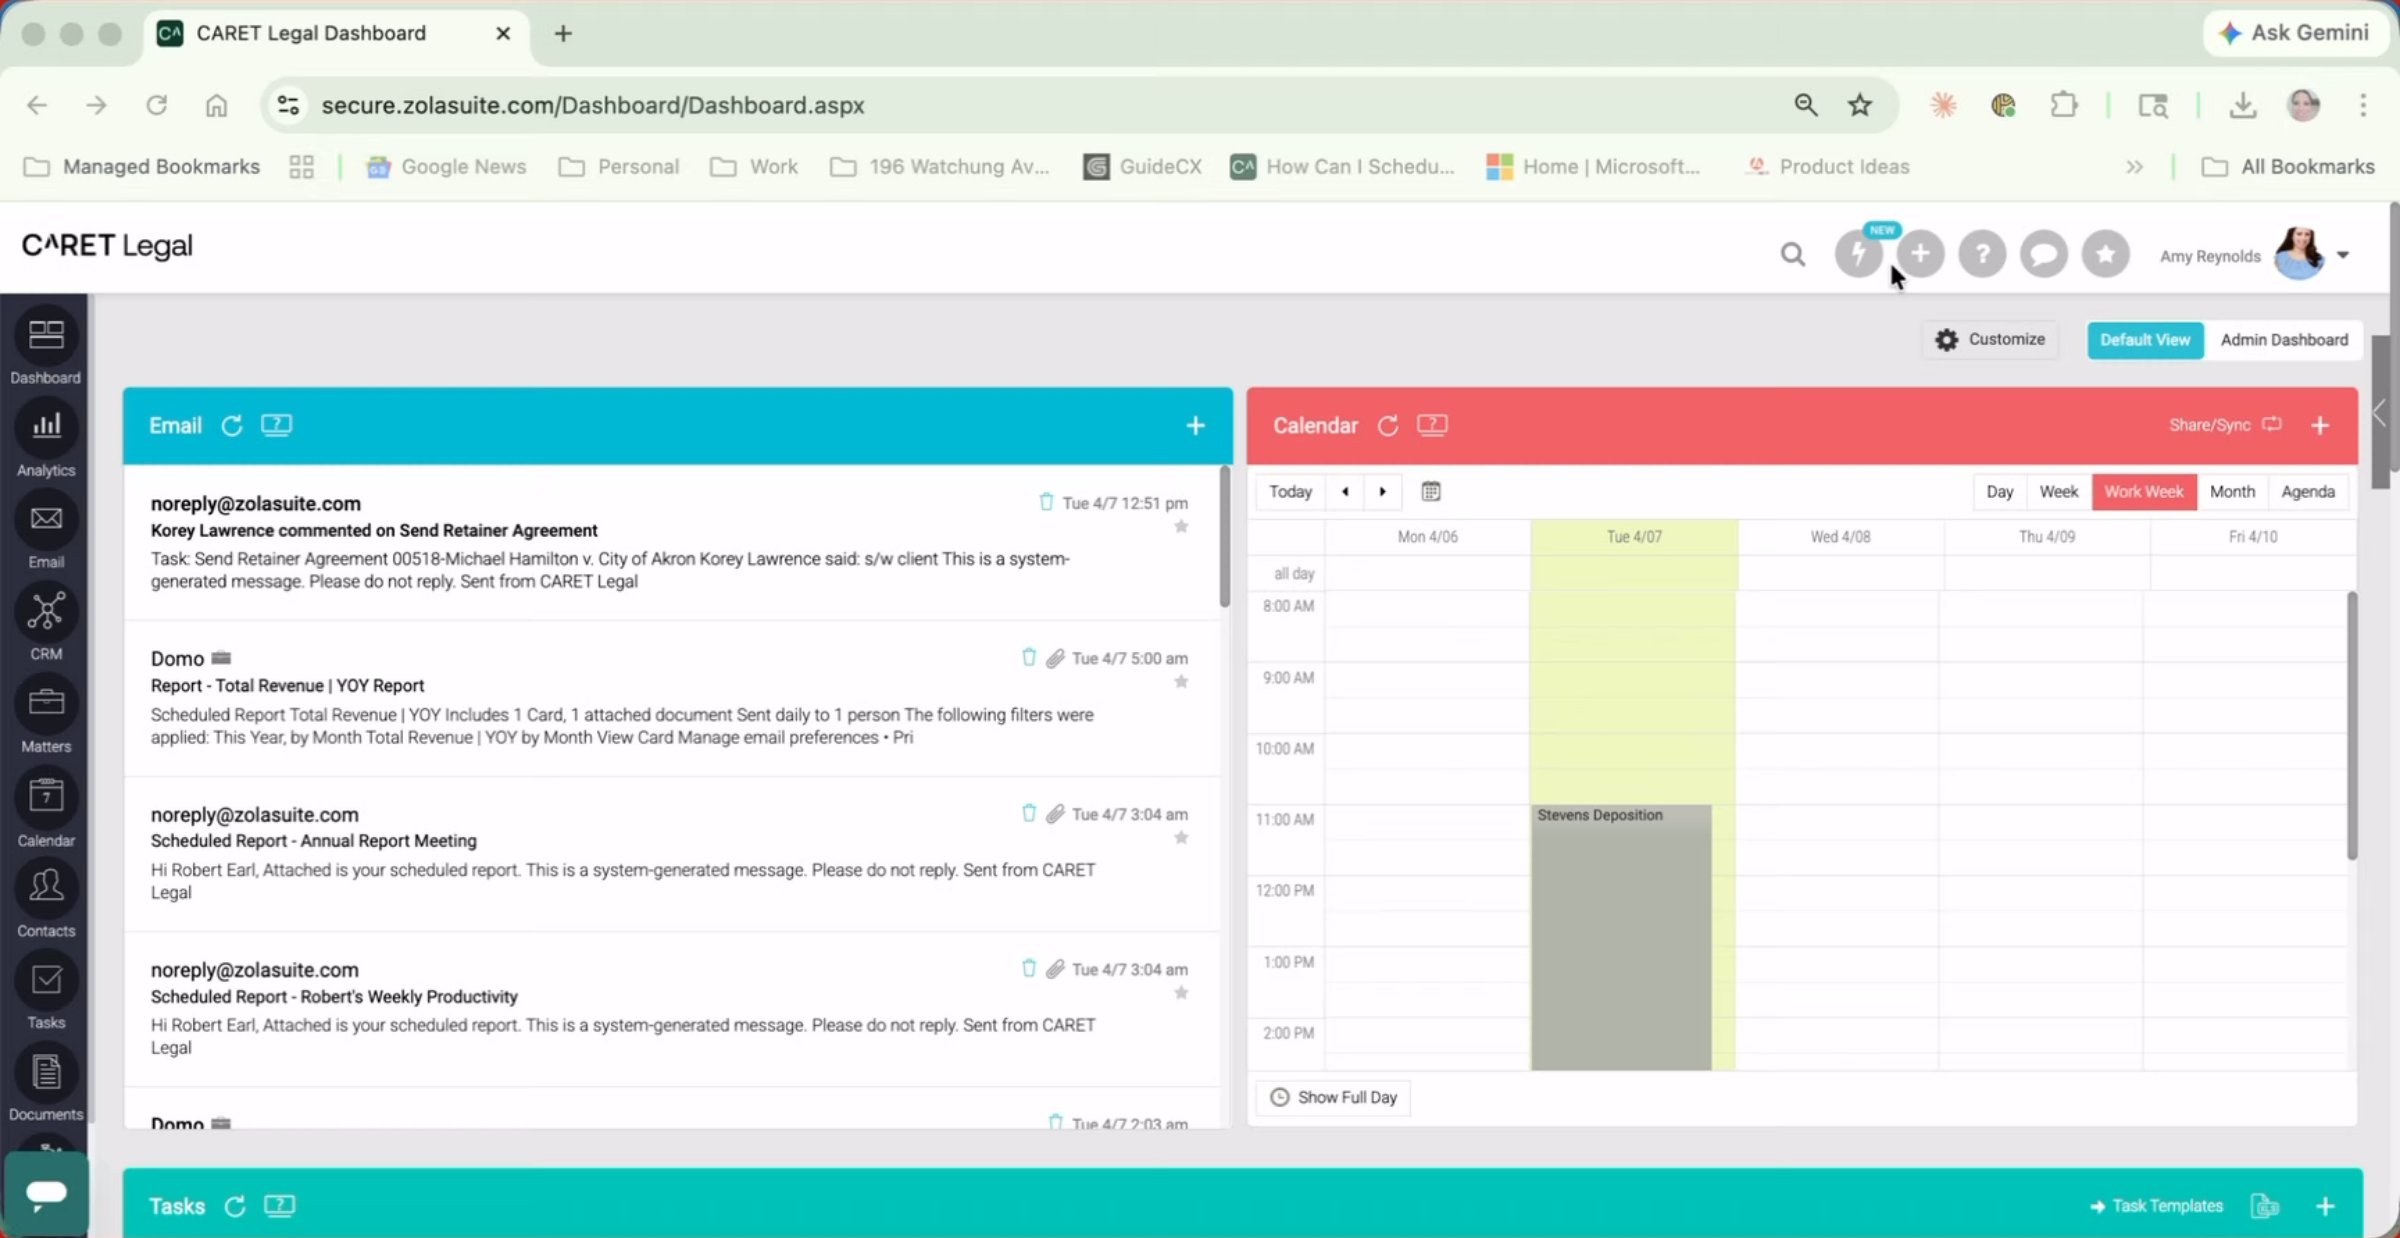This screenshot has height=1238, width=2400.
Task: Star the Annual Report Meeting email
Action: click(x=1181, y=837)
